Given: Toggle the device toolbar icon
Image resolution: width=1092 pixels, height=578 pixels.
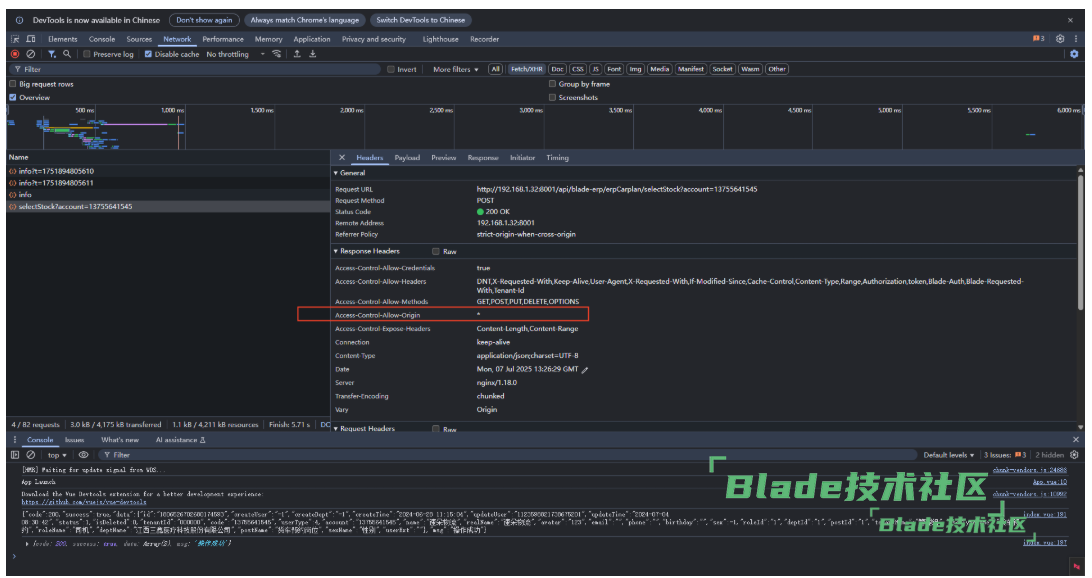Looking at the screenshot, I should click(31, 39).
